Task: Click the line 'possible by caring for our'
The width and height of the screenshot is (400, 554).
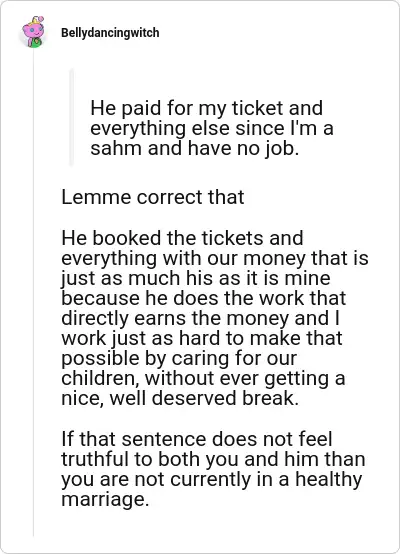Action: point(179,358)
